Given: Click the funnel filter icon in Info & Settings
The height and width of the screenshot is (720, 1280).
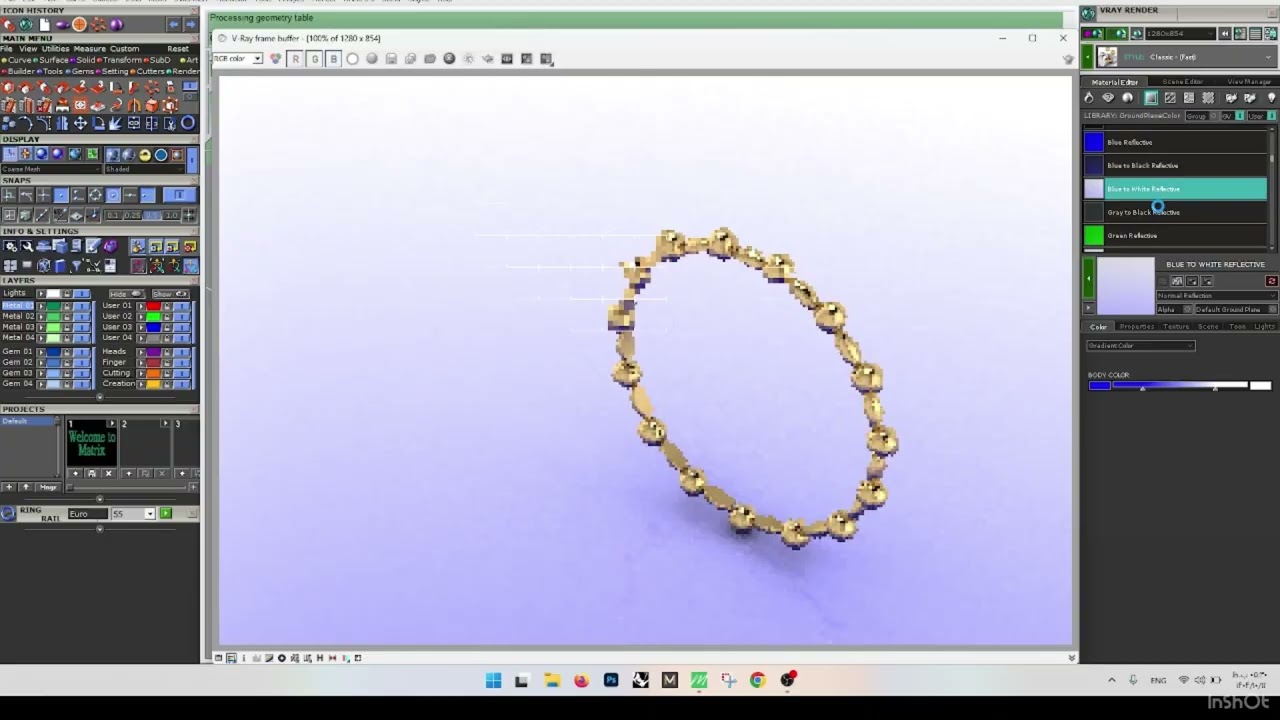Looking at the screenshot, I should point(76,265).
